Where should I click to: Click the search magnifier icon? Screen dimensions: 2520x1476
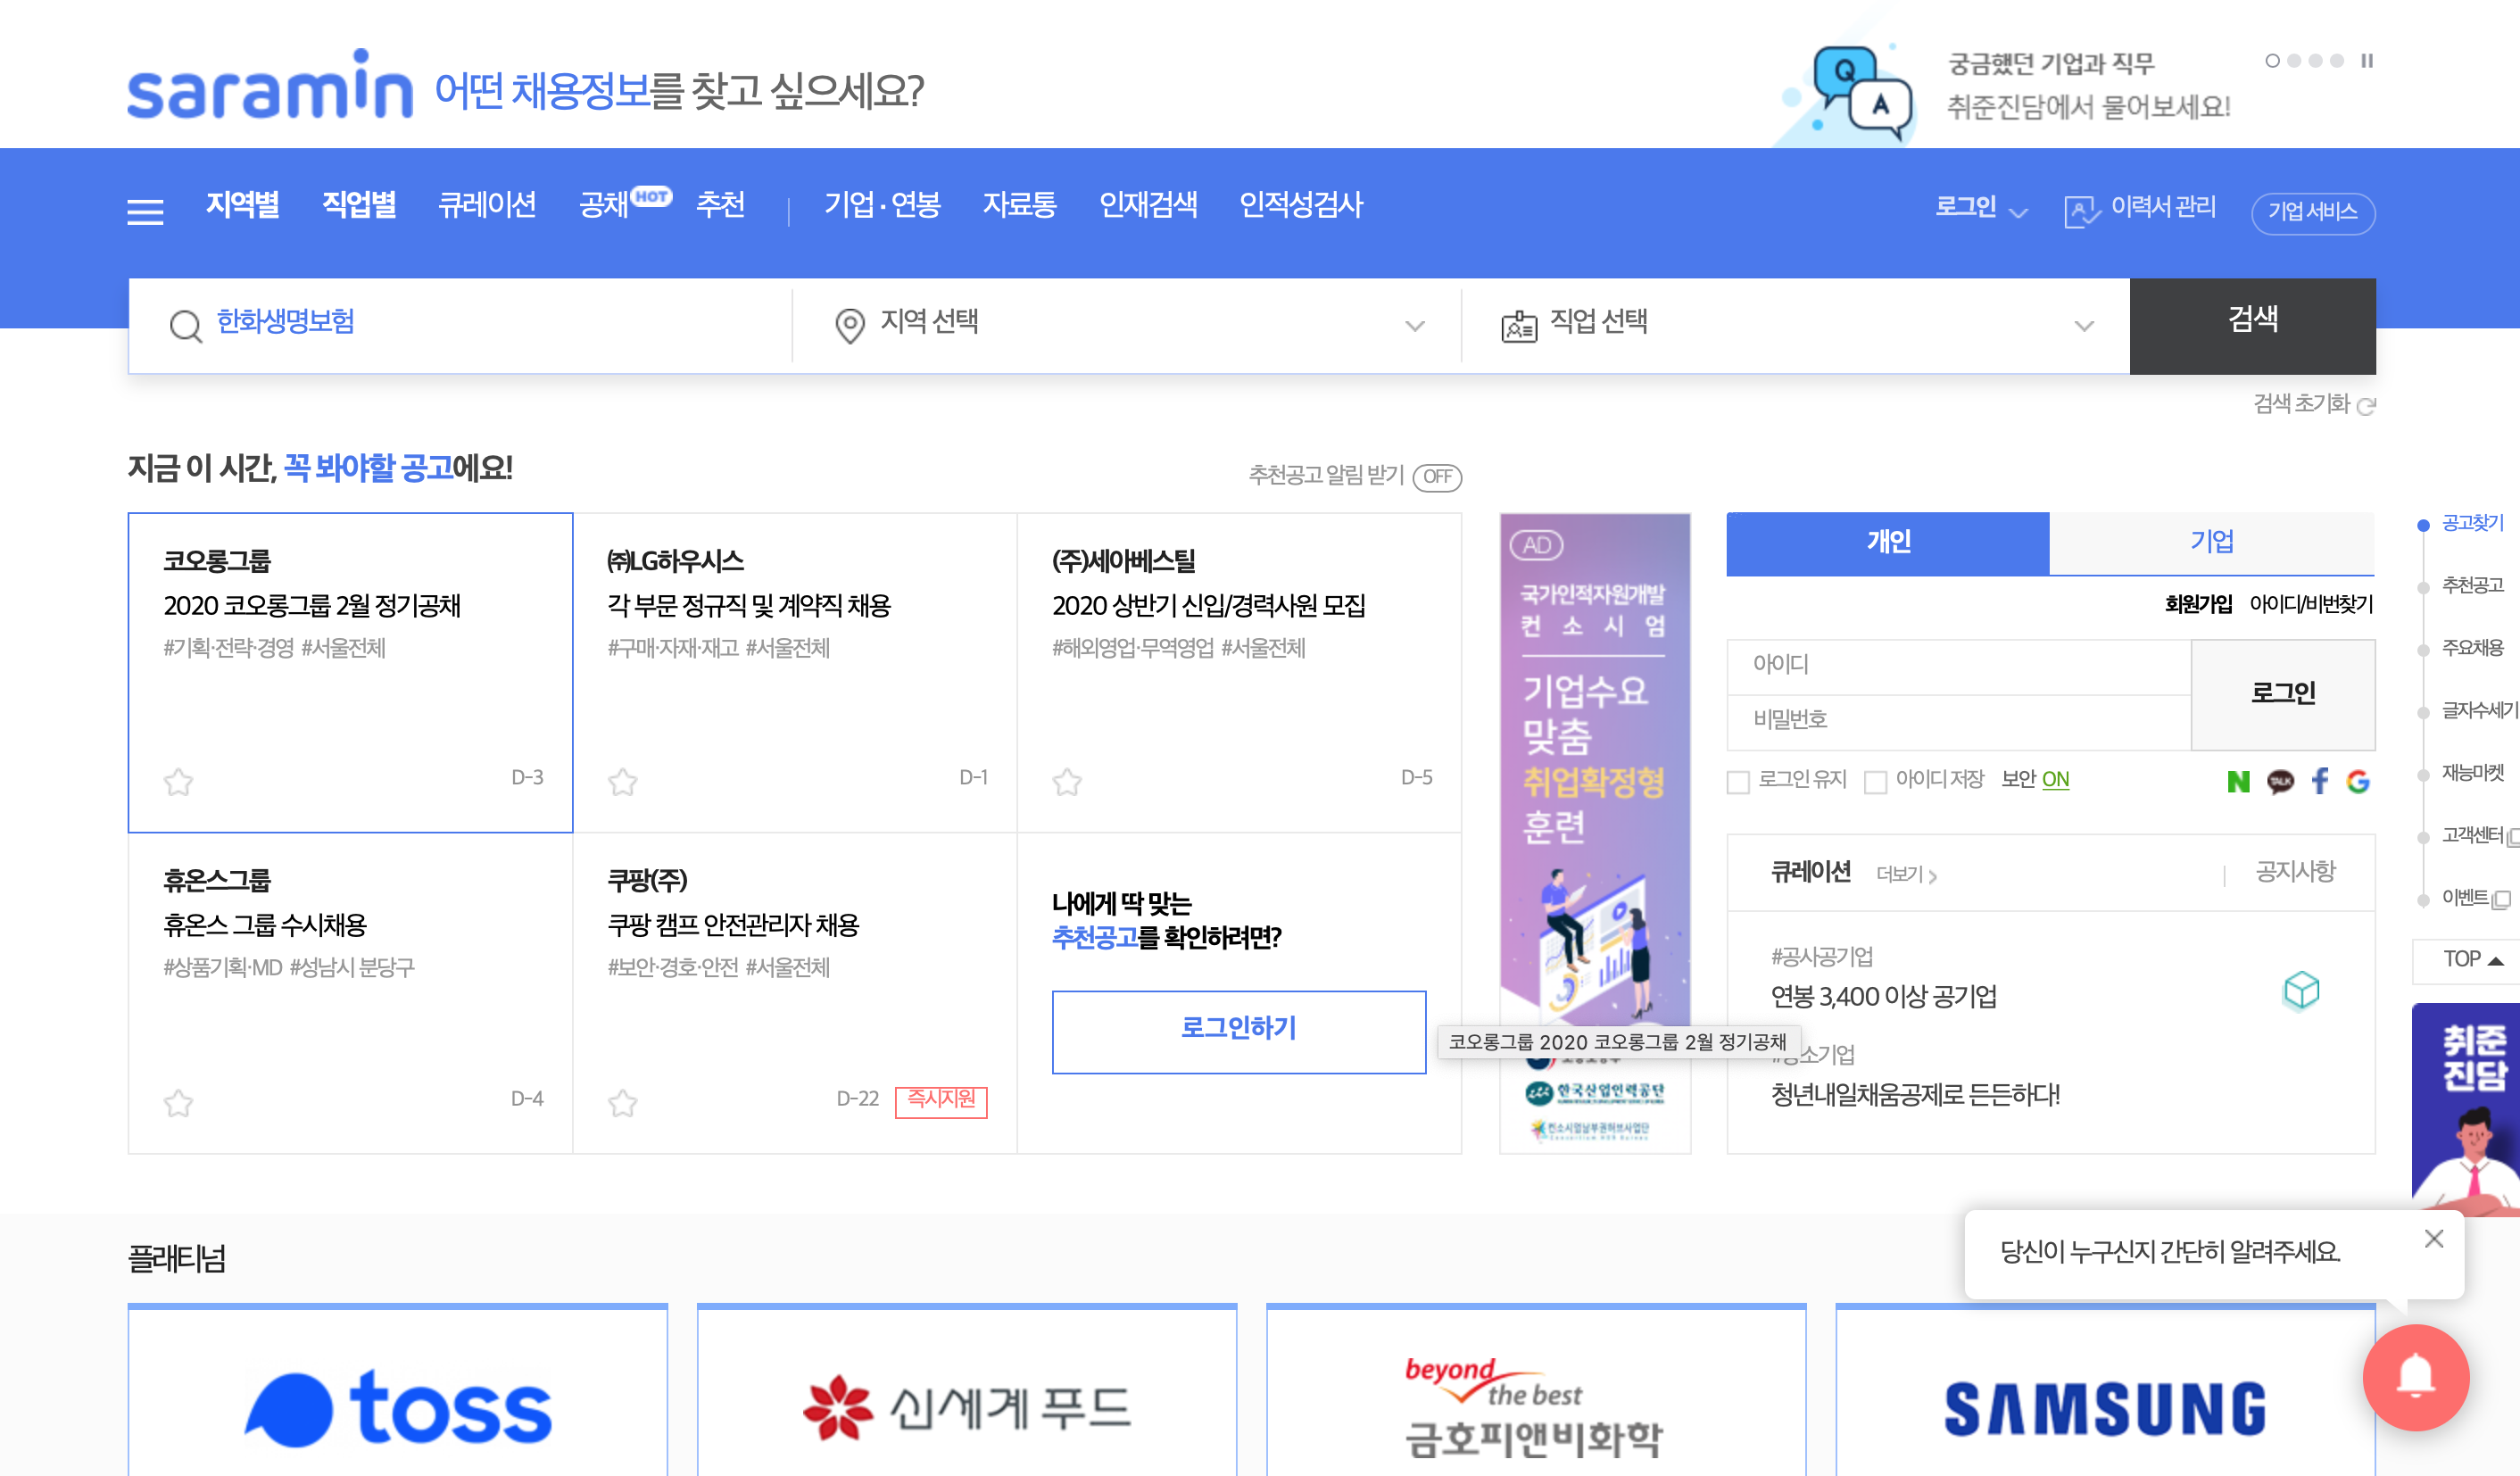click(x=185, y=326)
